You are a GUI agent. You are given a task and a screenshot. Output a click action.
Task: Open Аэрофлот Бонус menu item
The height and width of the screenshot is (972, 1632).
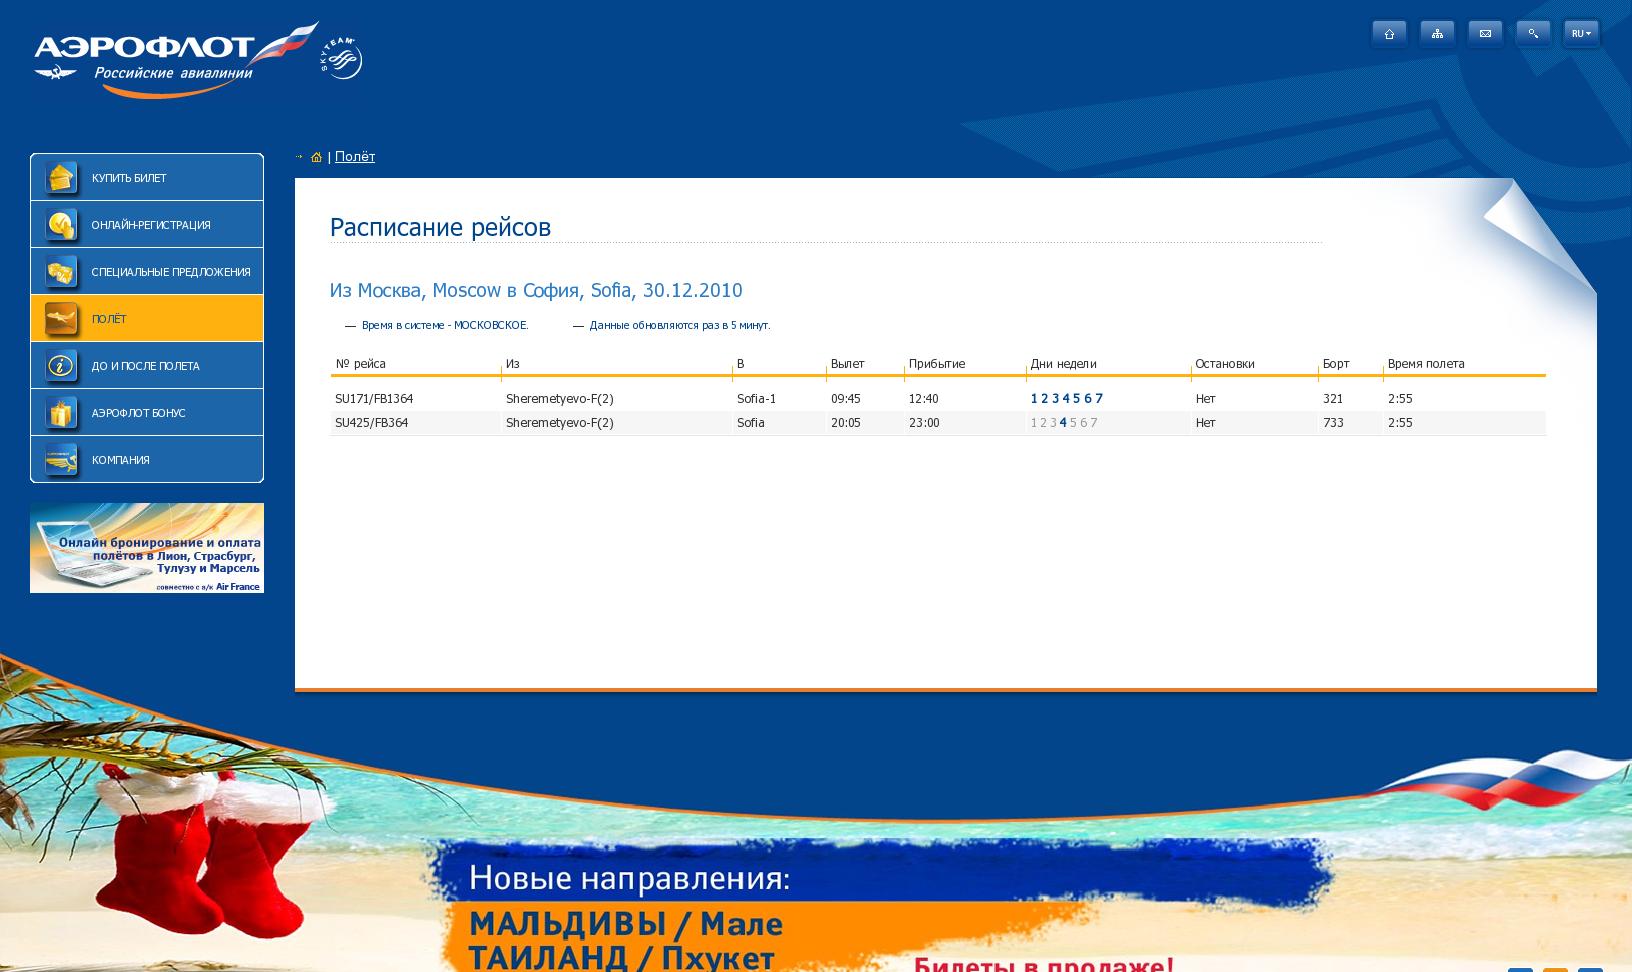[147, 412]
